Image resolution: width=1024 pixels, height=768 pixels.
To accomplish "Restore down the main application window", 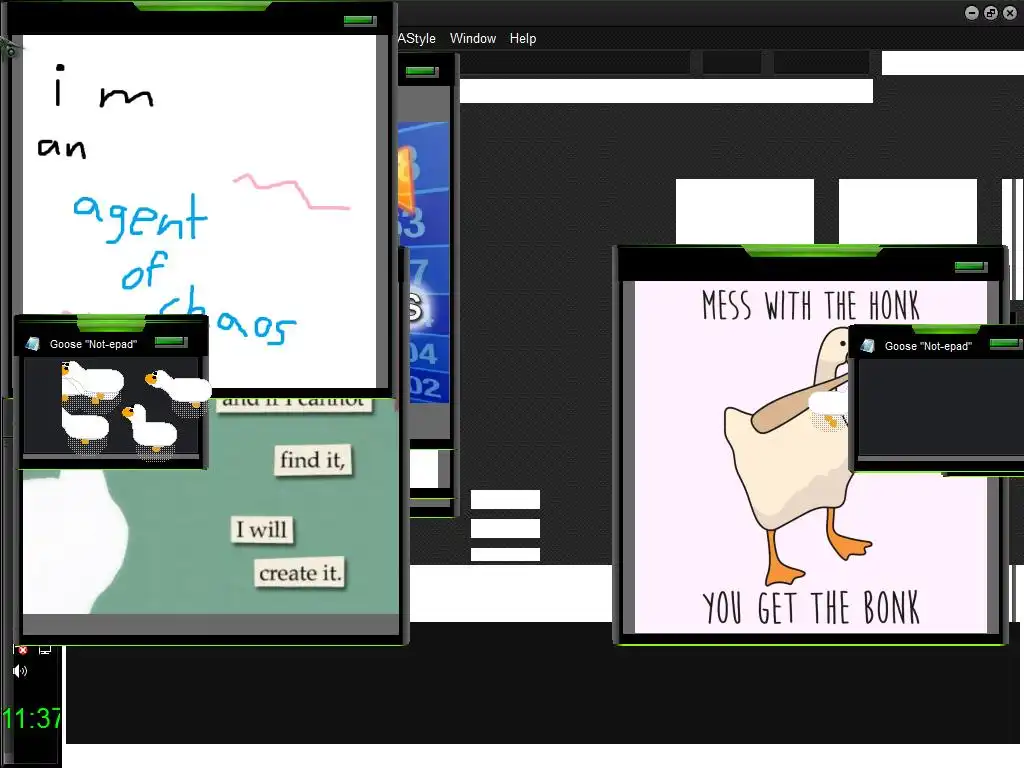I will coord(991,13).
